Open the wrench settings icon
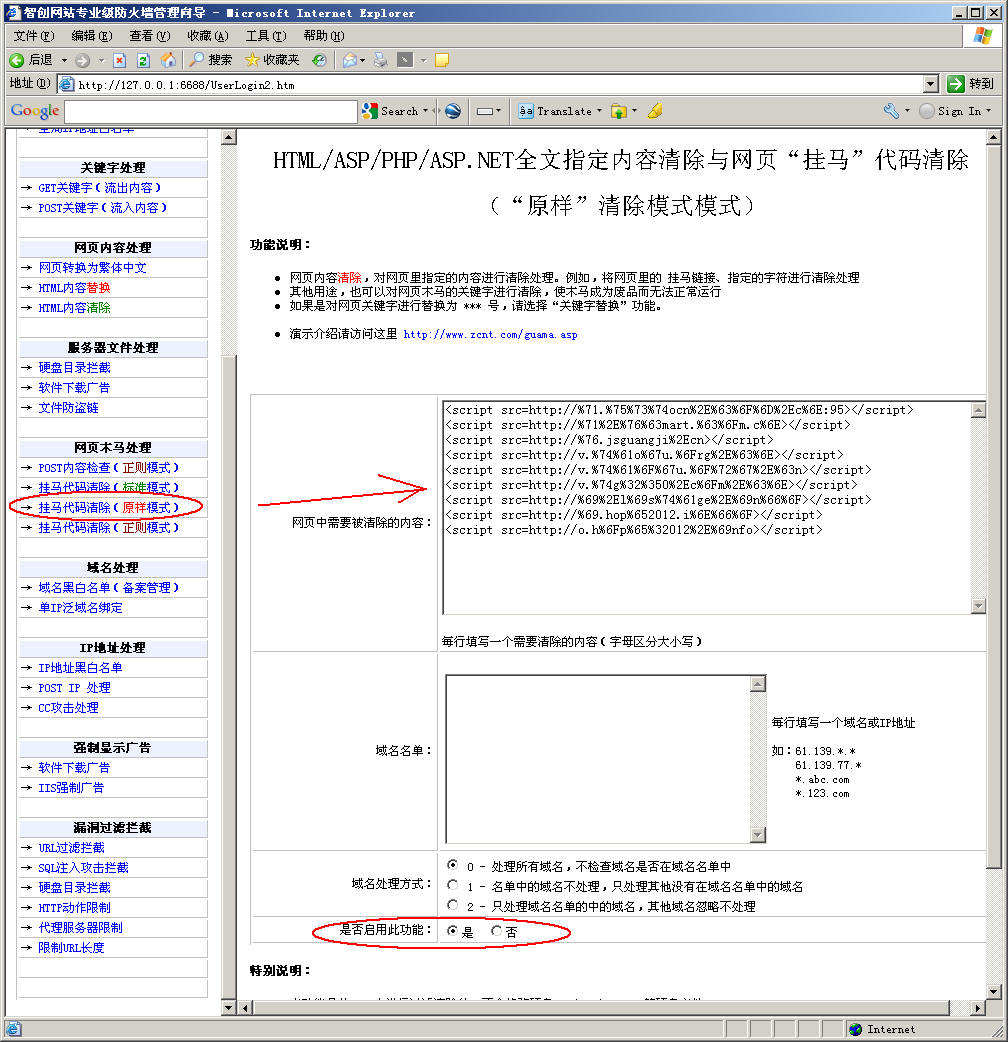Screen dimensions: 1008x1042 click(892, 111)
